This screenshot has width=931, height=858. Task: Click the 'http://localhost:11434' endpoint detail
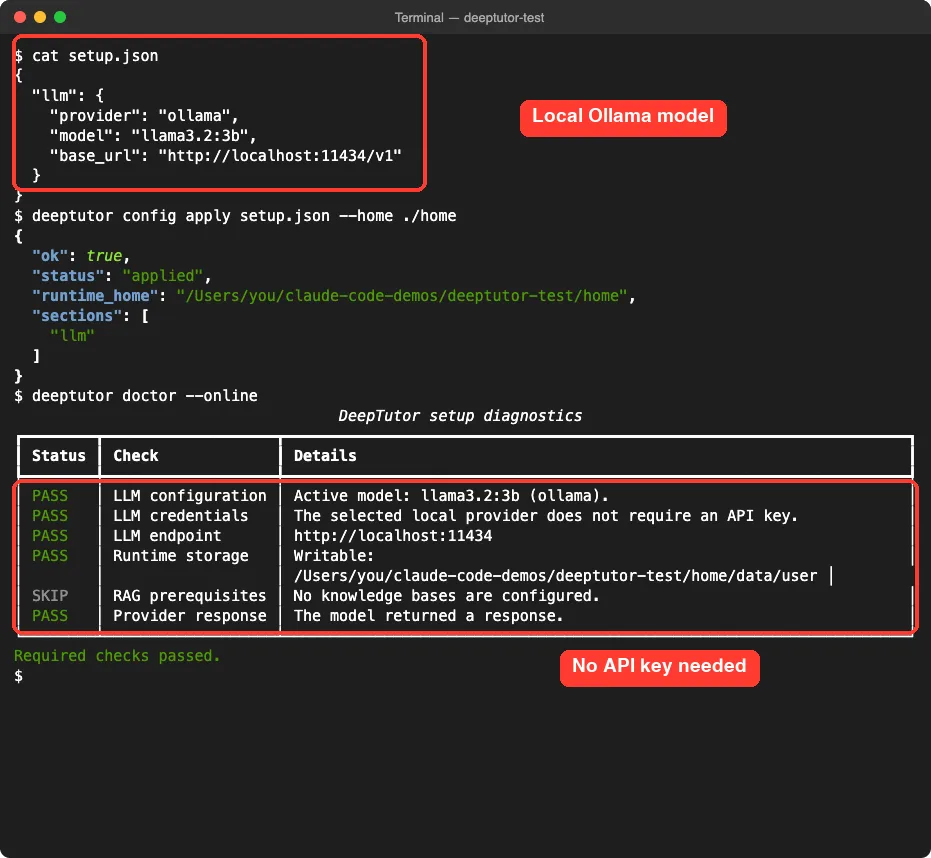(393, 536)
